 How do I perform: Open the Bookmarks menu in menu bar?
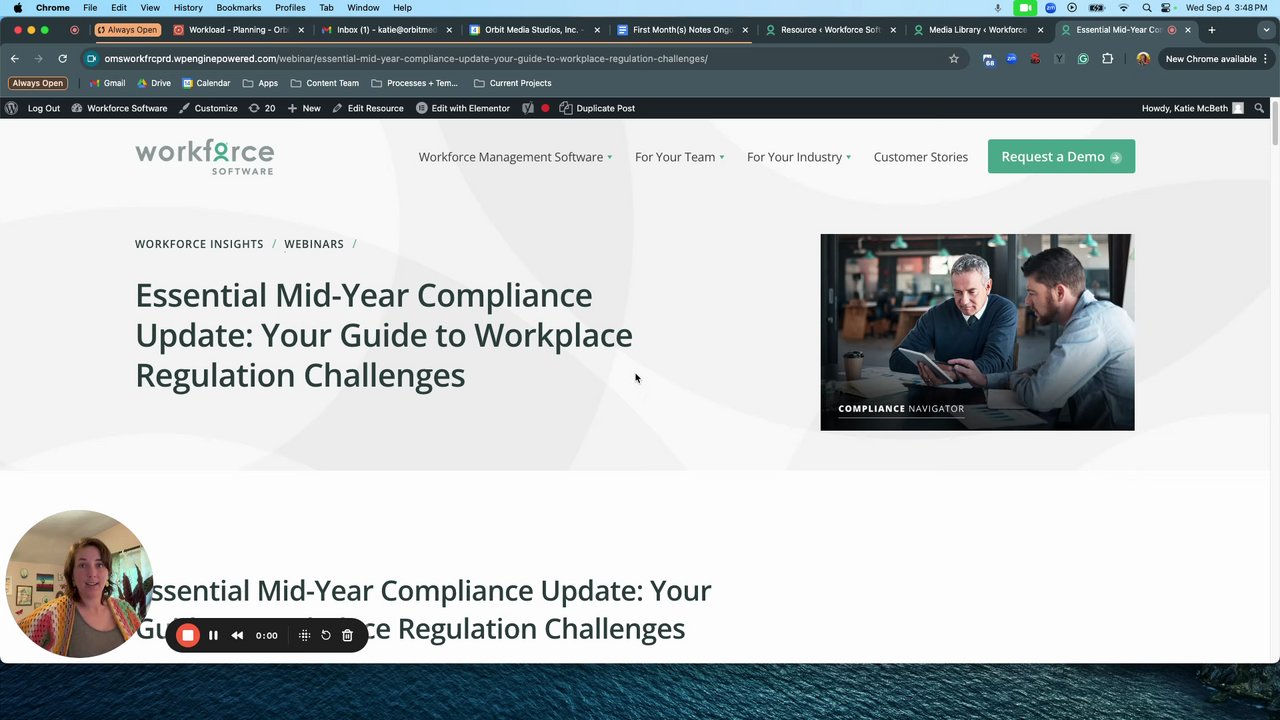point(239,8)
